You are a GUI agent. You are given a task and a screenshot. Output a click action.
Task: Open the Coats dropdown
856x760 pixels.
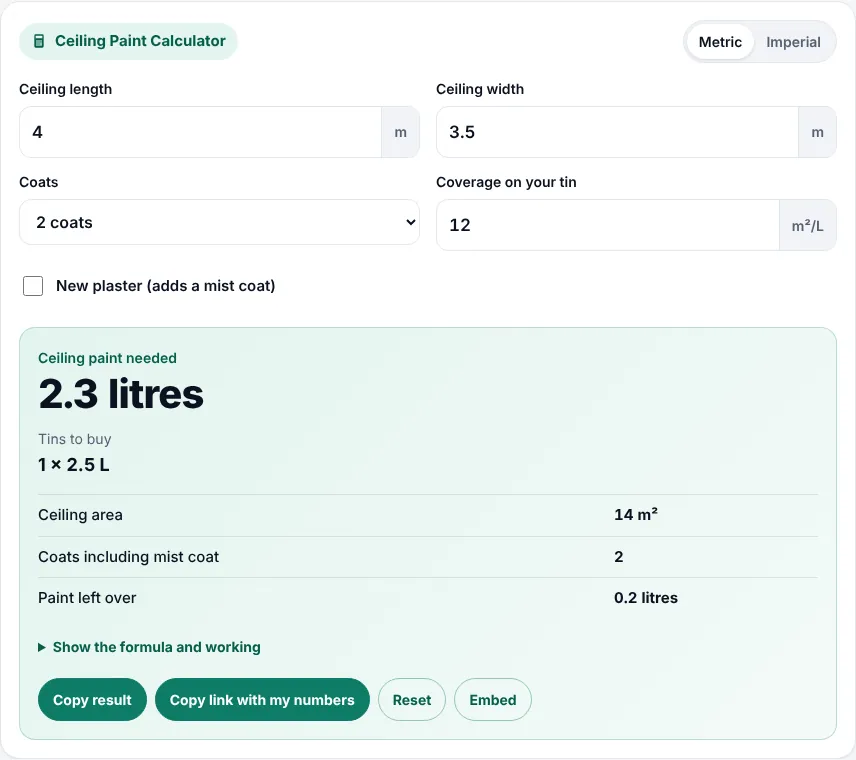[x=219, y=222]
